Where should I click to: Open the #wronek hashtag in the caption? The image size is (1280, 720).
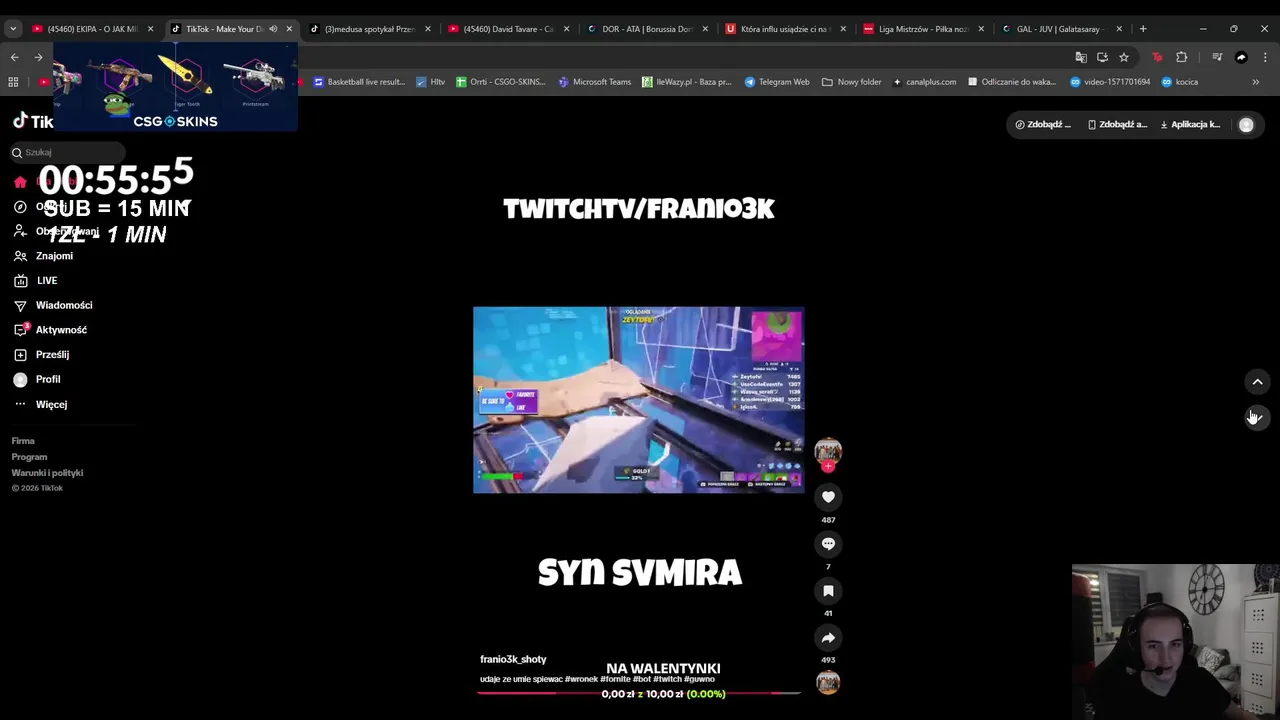click(x=581, y=679)
